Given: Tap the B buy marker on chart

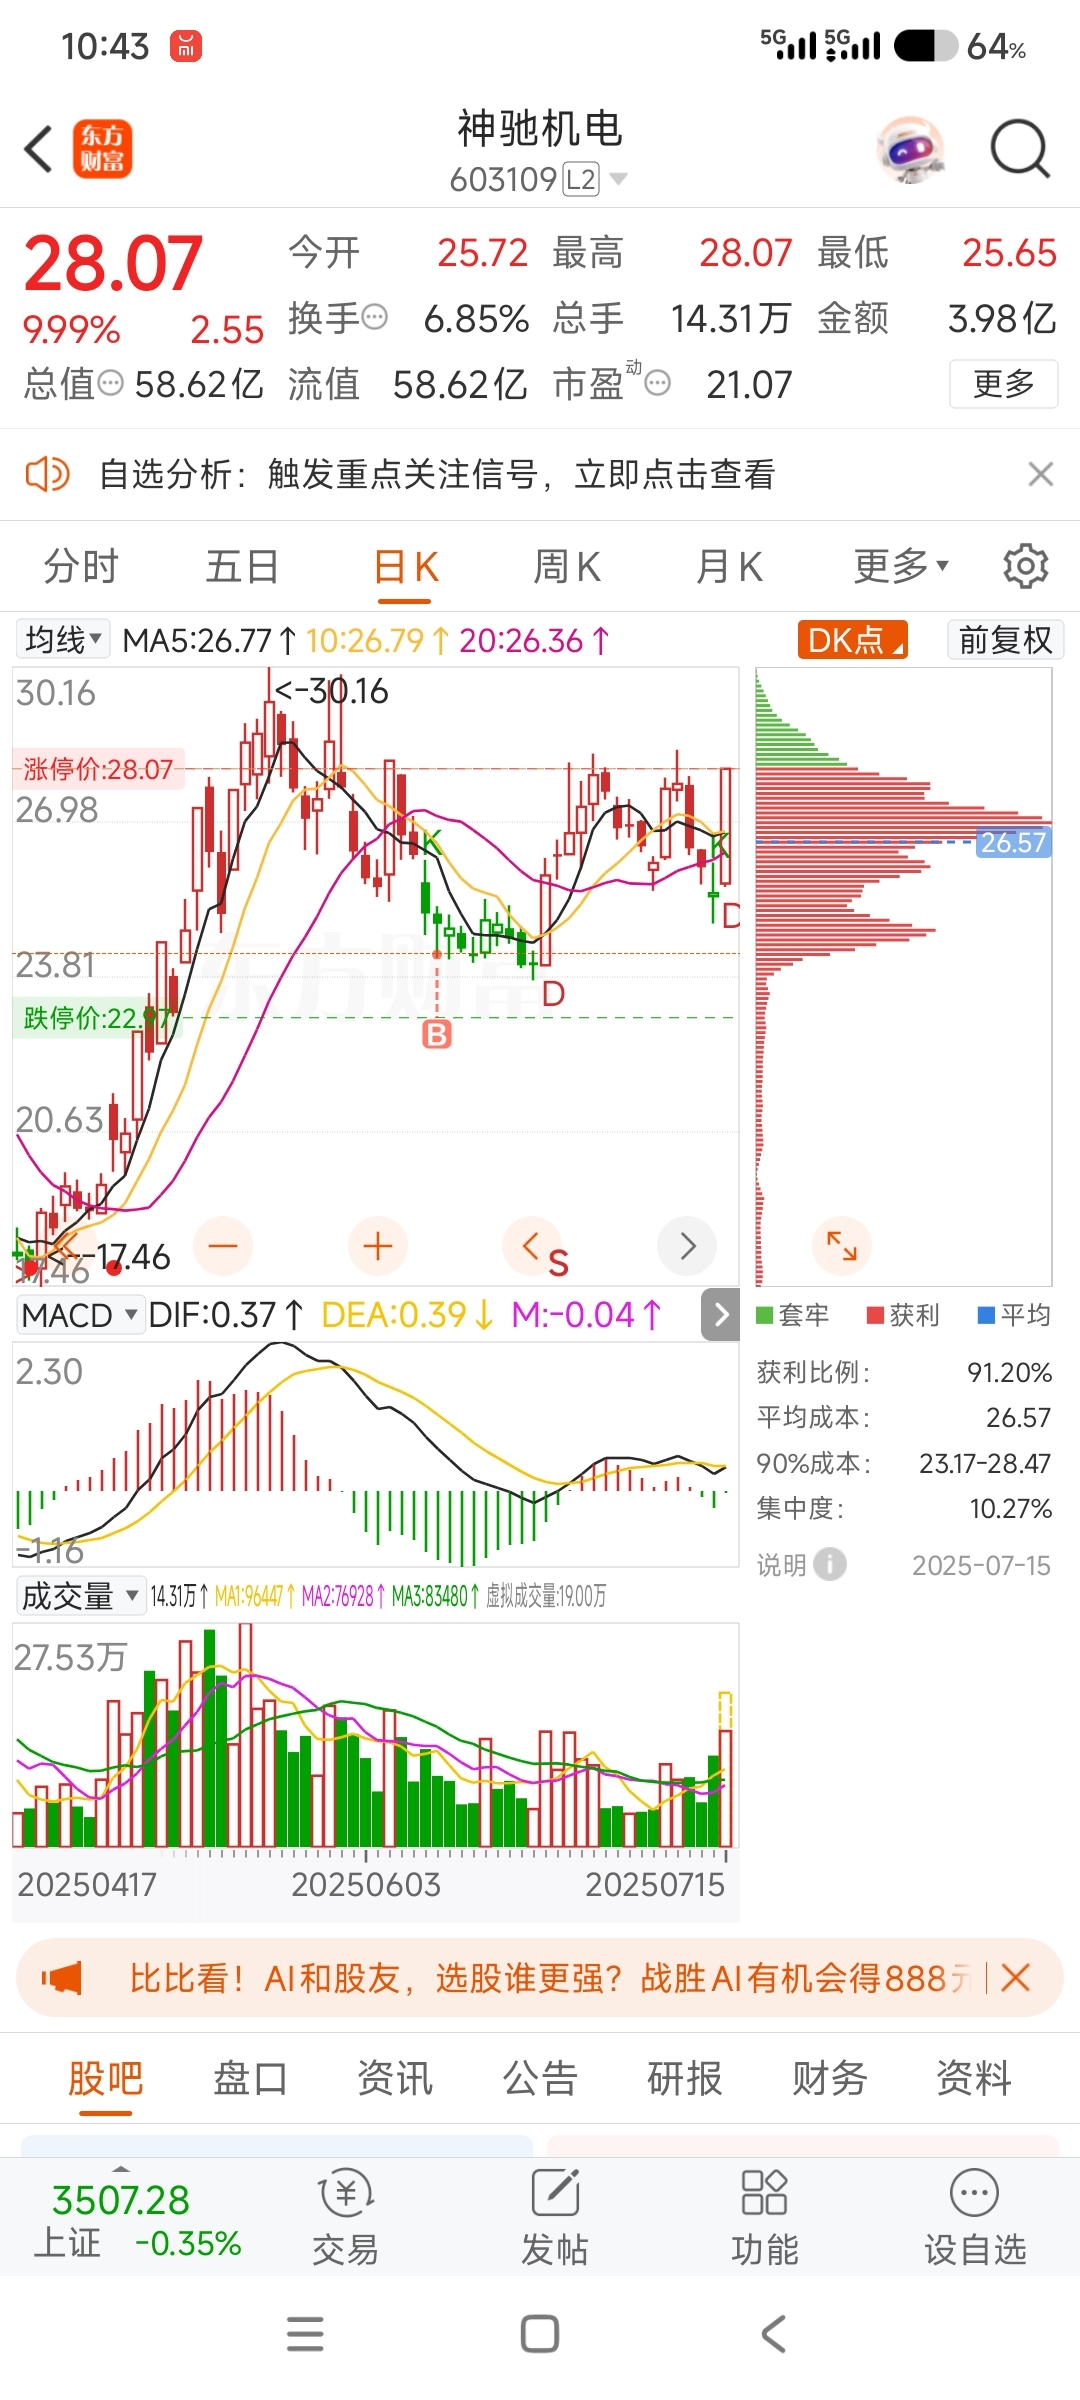Looking at the screenshot, I should tap(437, 1033).
